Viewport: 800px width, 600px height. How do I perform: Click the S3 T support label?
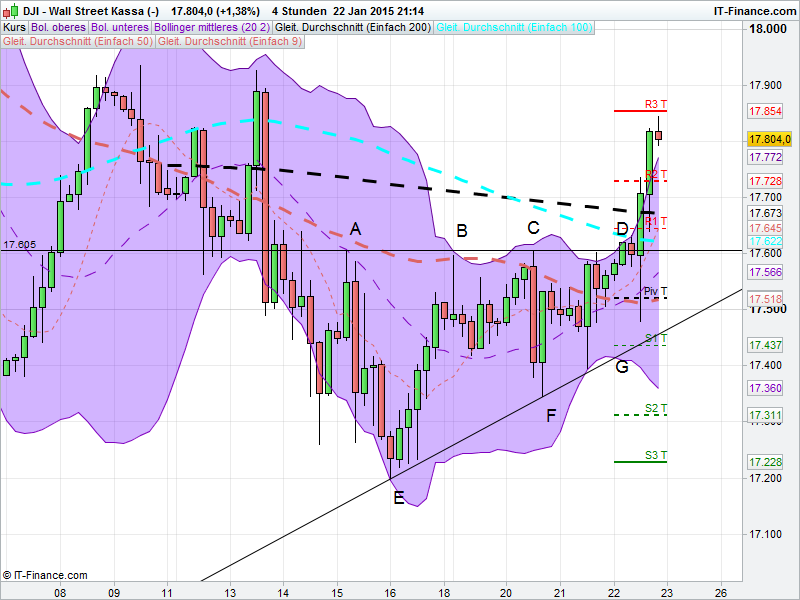click(x=656, y=455)
